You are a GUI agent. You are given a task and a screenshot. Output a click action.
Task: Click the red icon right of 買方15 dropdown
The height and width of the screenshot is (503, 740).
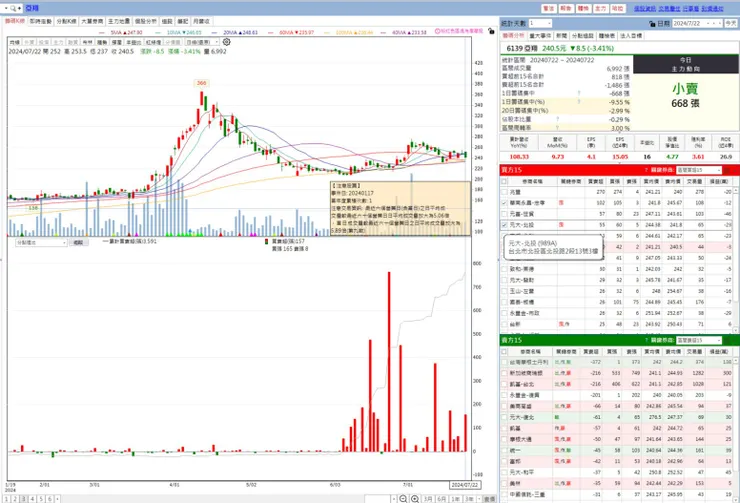coord(727,170)
